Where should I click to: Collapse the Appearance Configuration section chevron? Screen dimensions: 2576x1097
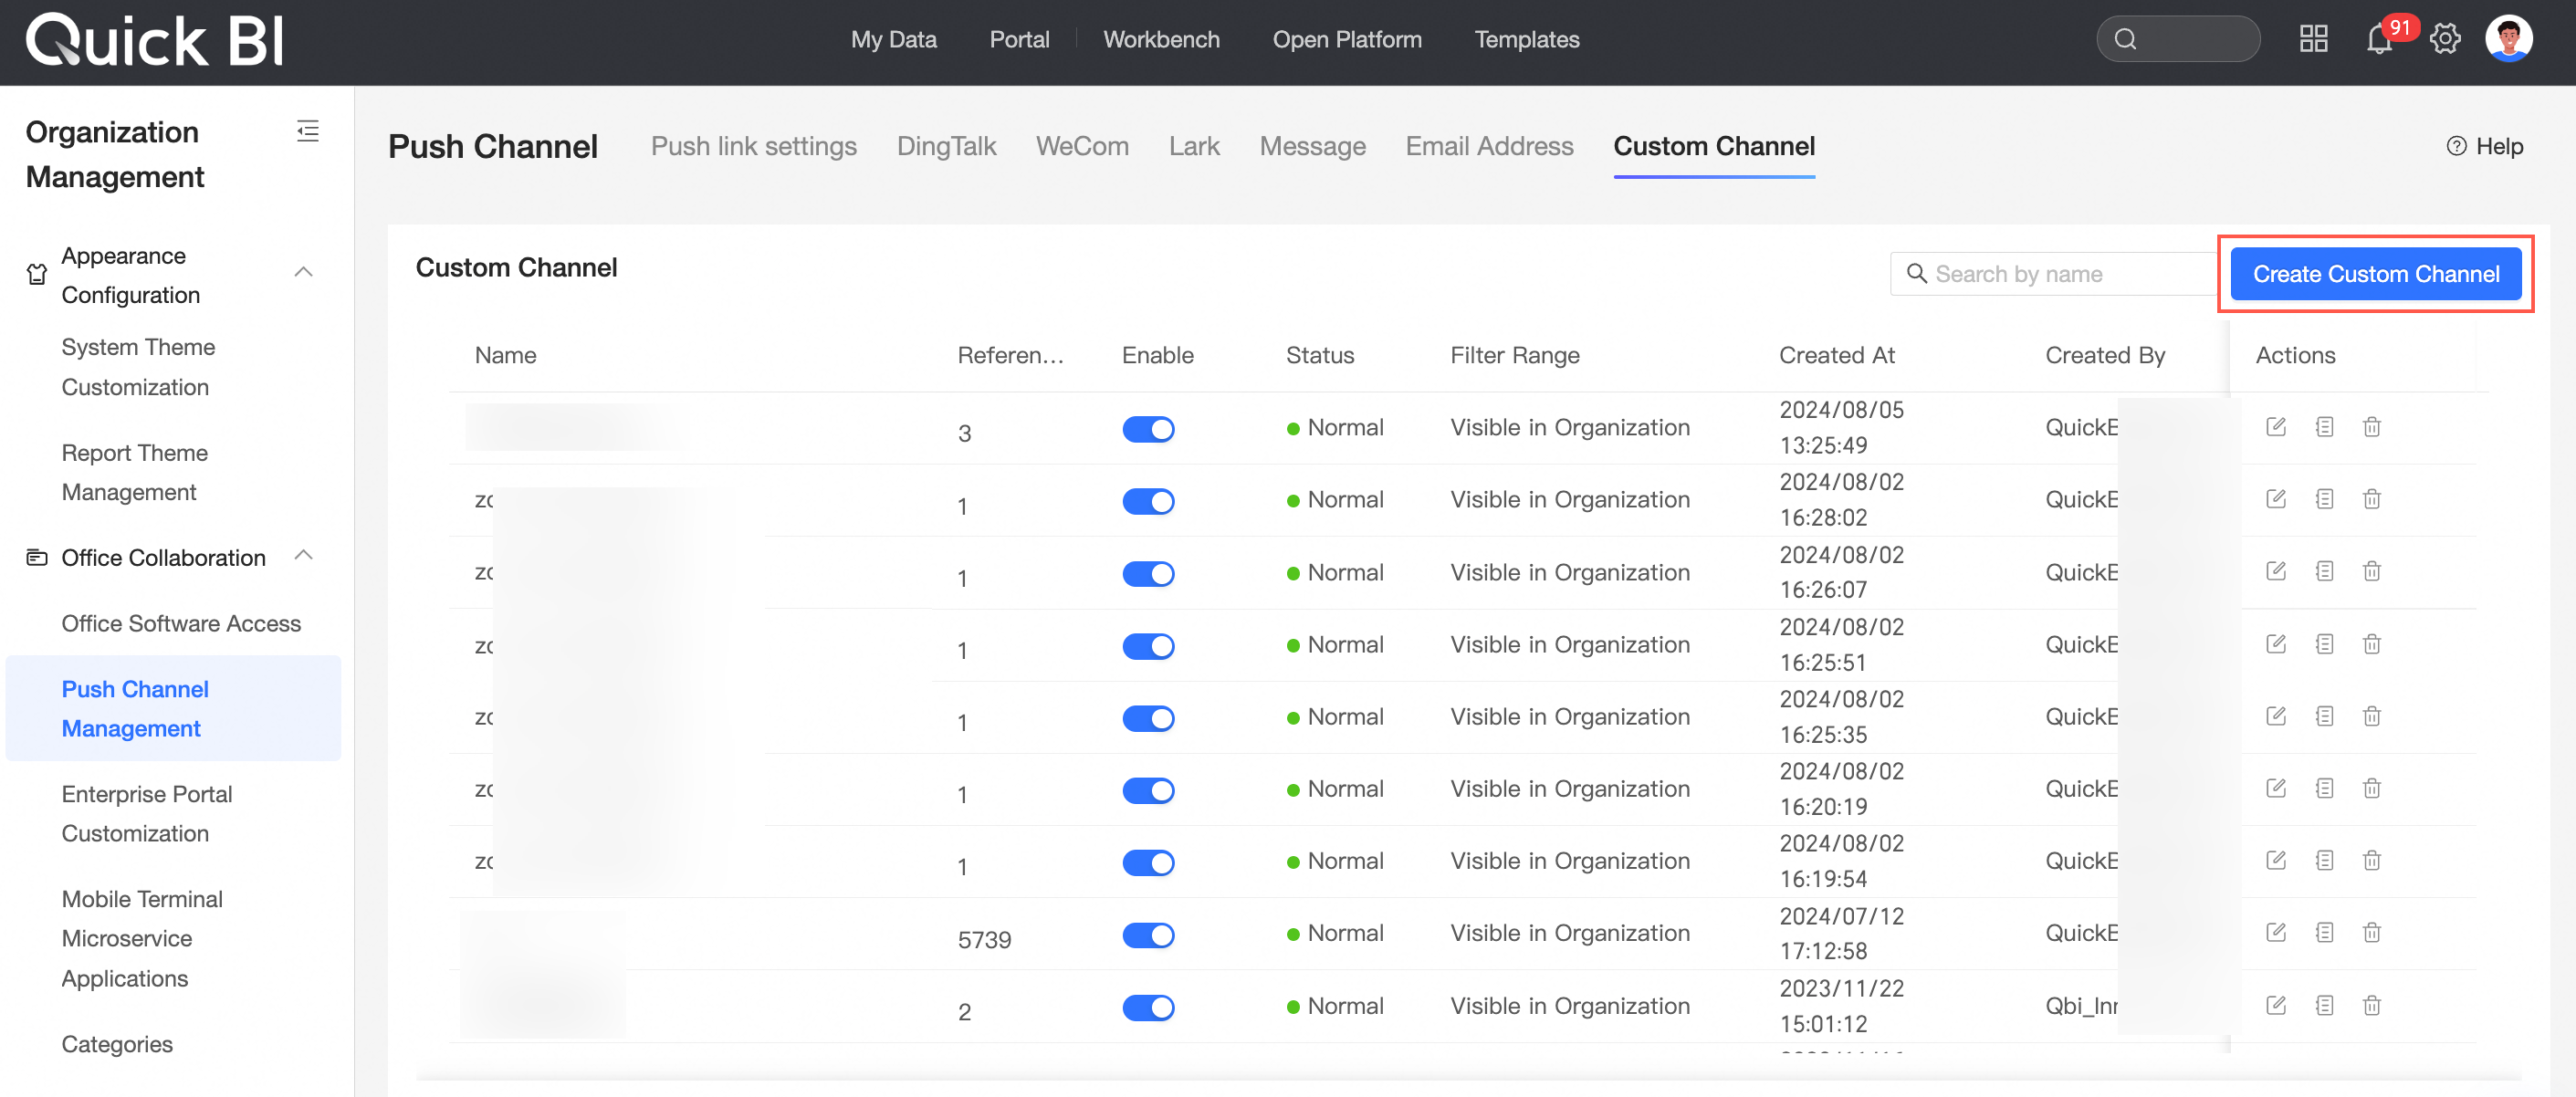click(304, 272)
